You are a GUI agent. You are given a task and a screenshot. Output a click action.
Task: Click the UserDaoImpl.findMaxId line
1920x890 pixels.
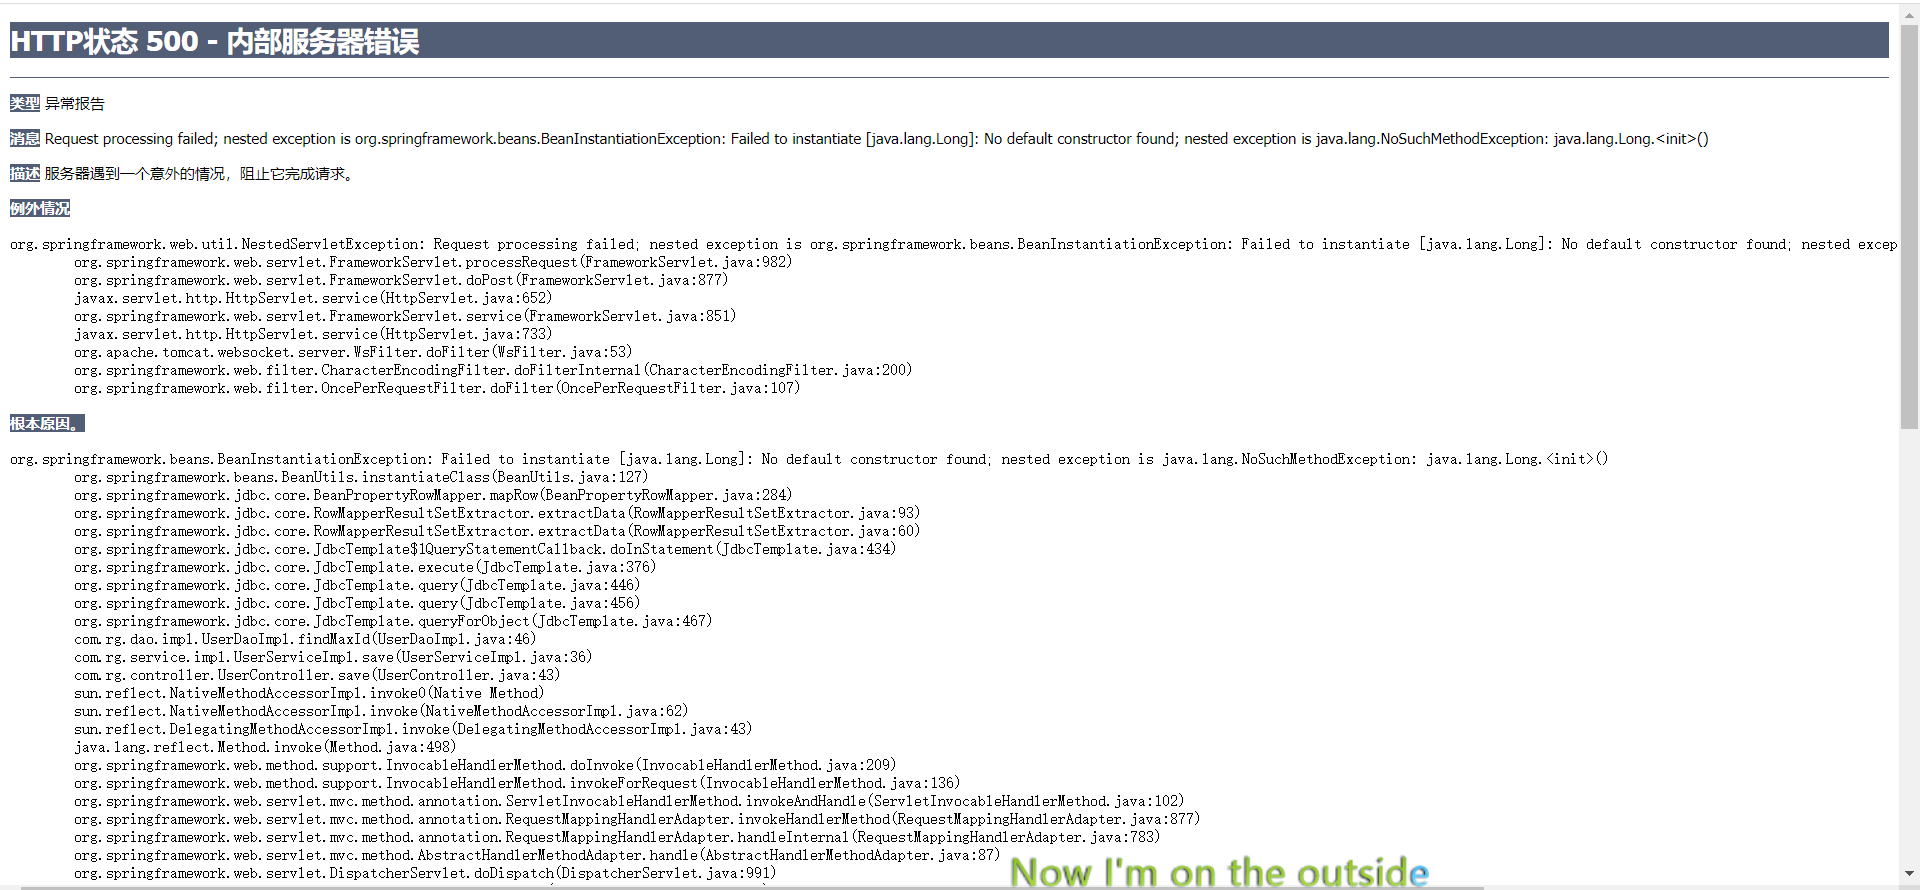pos(305,639)
